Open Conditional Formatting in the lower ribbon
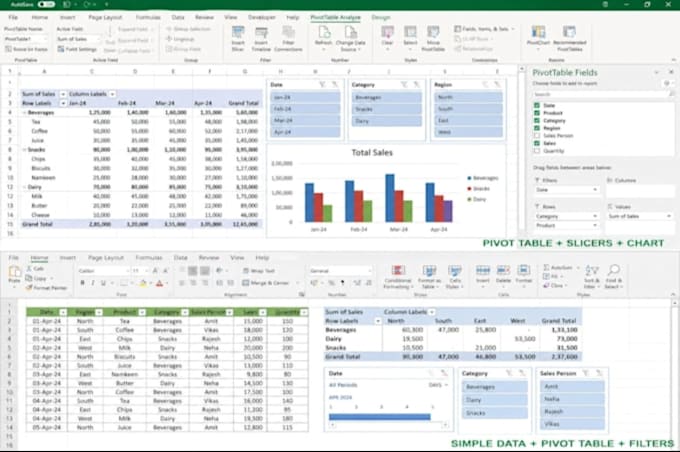Viewport: 680px width, 452px height. [398, 277]
